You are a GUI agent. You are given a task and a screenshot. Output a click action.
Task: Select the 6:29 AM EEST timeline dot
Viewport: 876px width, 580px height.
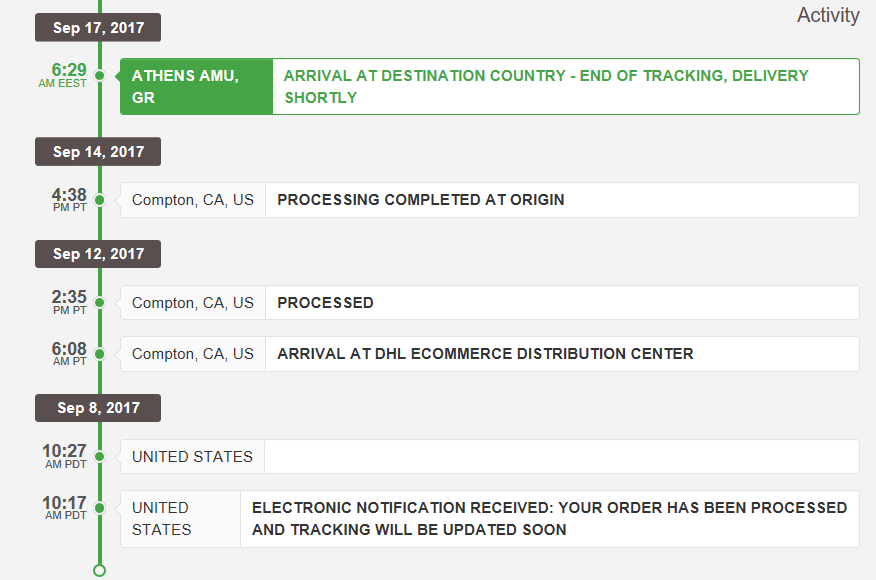pyautogui.click(x=99, y=75)
